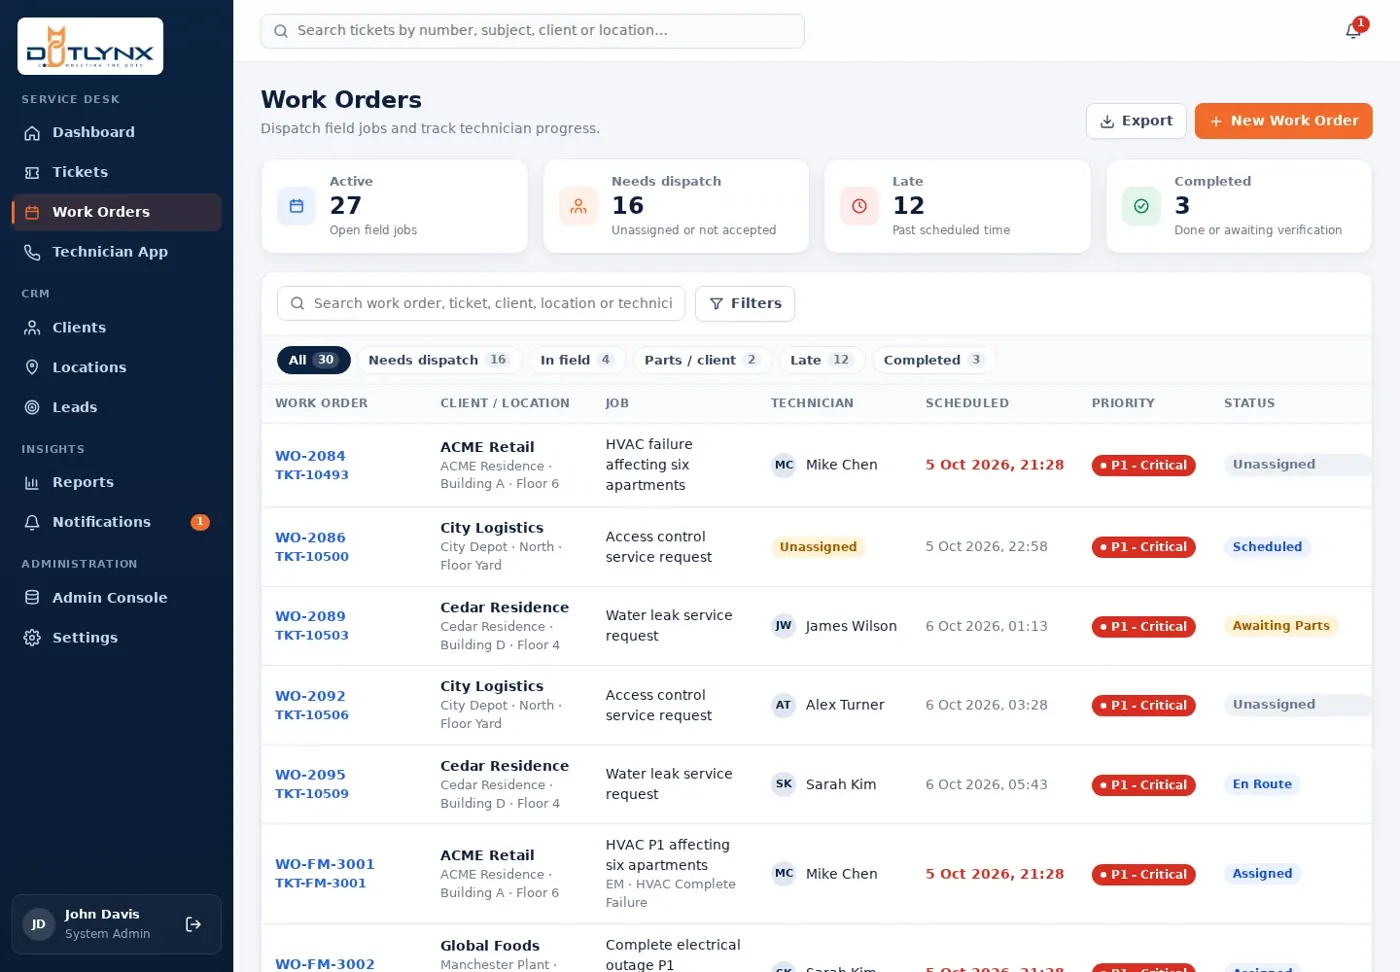Click the yellow Unassigned technician badge
Viewport: 1400px width, 972px height.
coord(818,547)
